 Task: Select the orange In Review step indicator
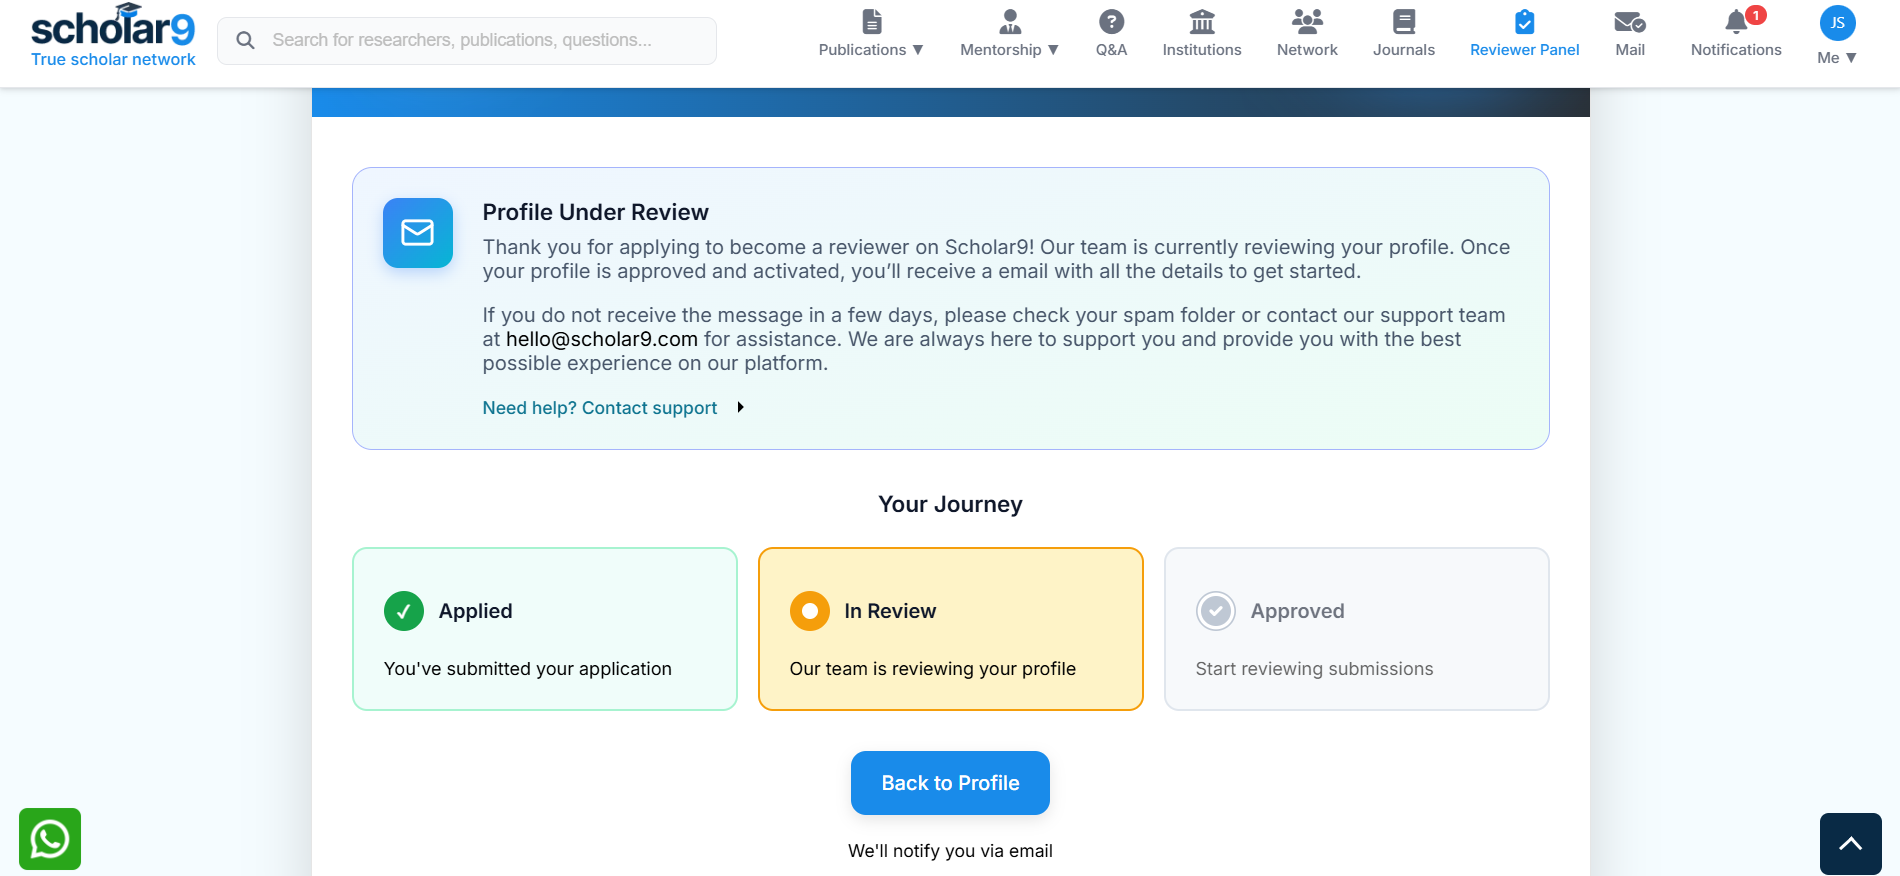pyautogui.click(x=810, y=611)
